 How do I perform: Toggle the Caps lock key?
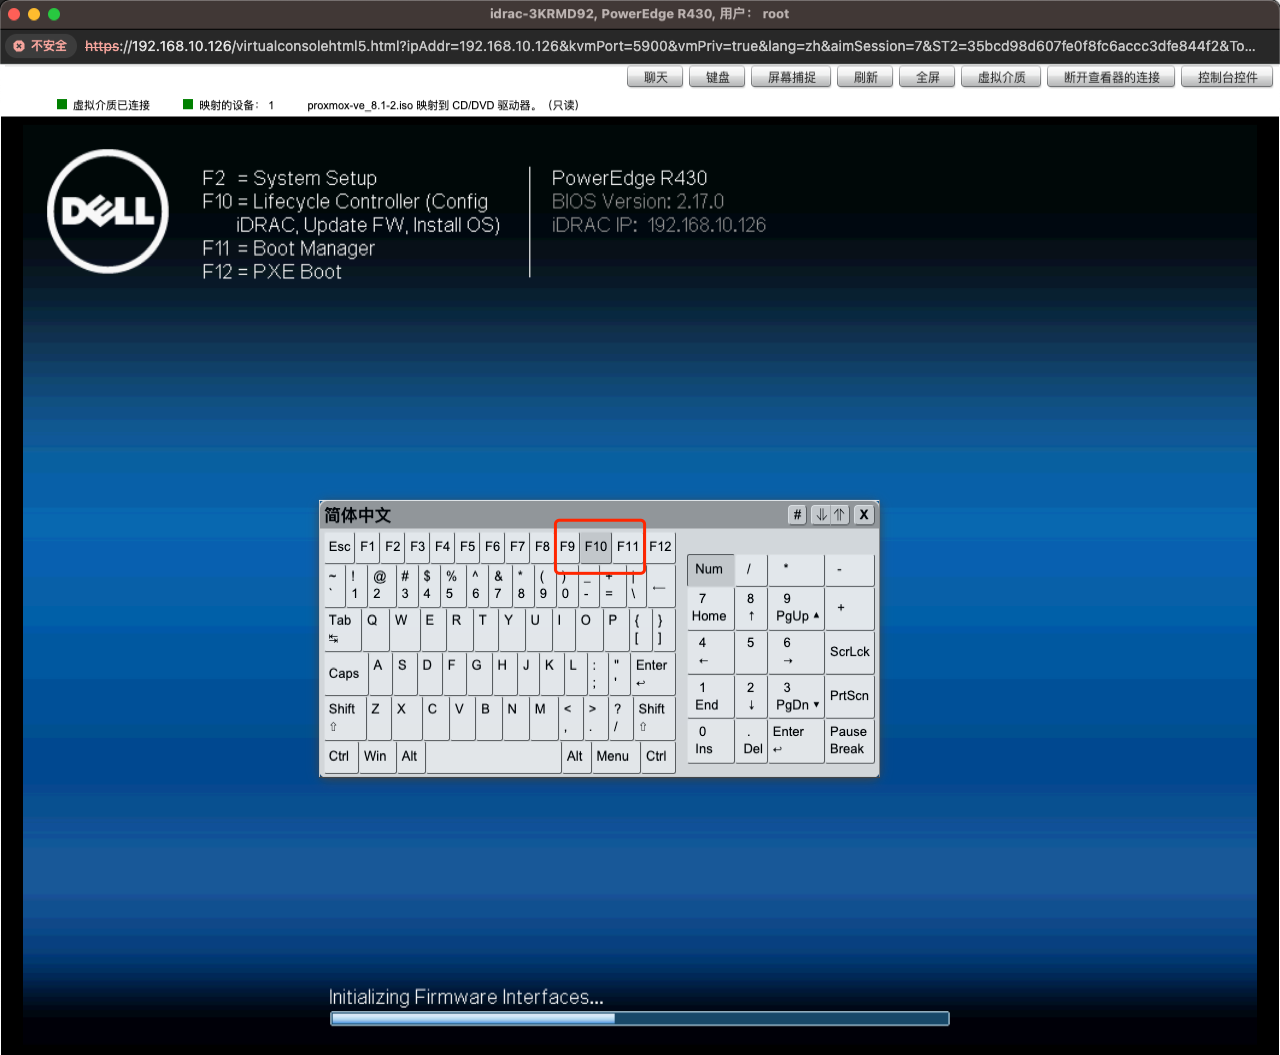346,674
